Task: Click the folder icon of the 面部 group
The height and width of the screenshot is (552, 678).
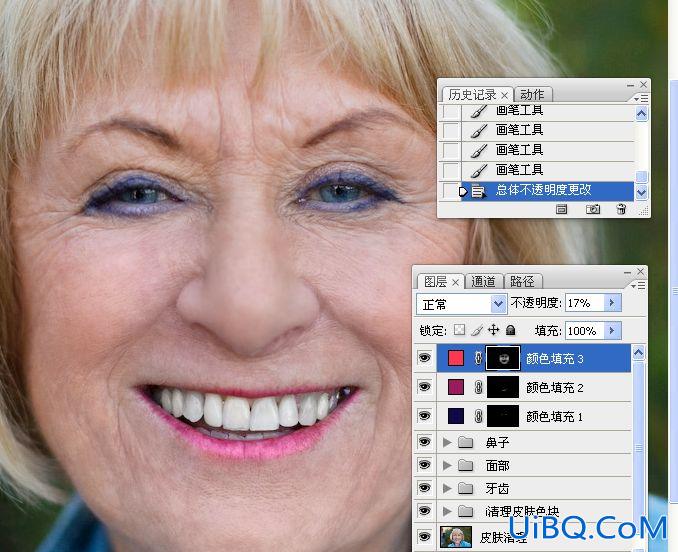Action: (466, 465)
